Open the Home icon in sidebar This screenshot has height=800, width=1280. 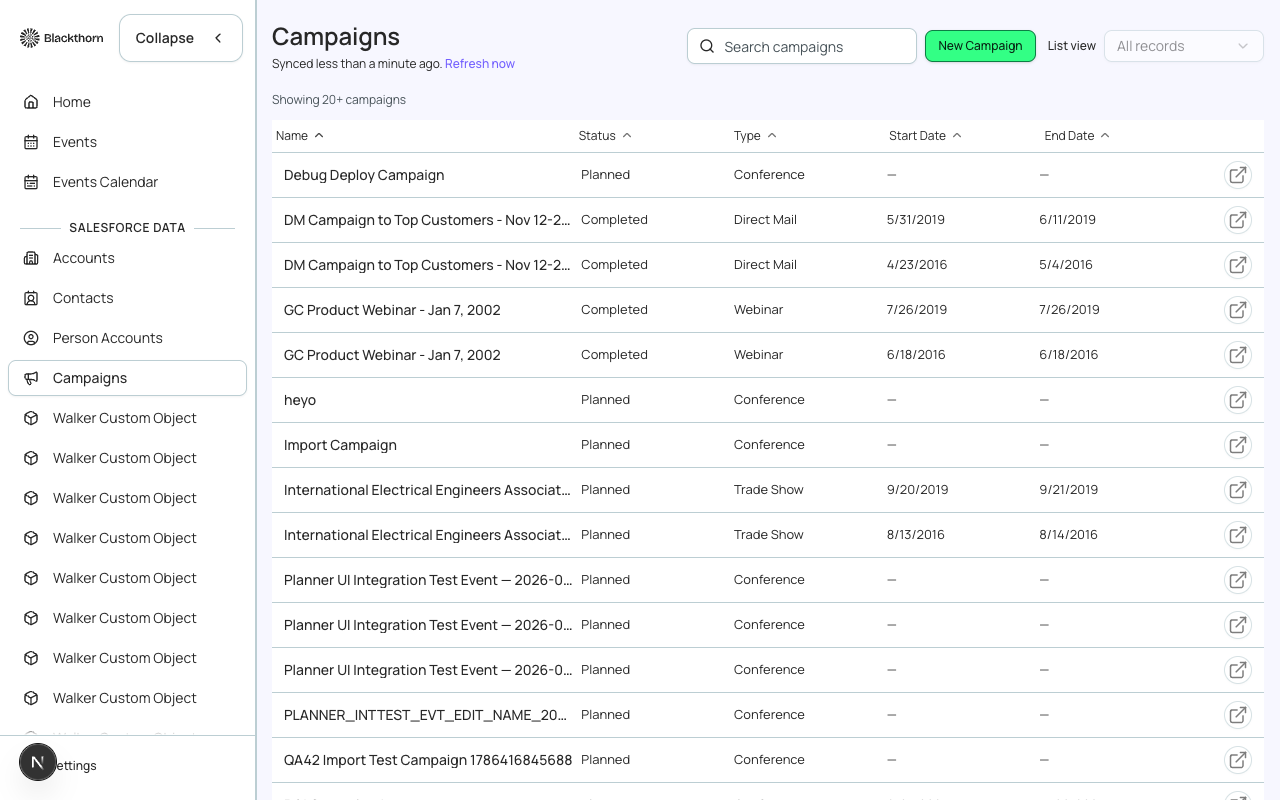[31, 102]
